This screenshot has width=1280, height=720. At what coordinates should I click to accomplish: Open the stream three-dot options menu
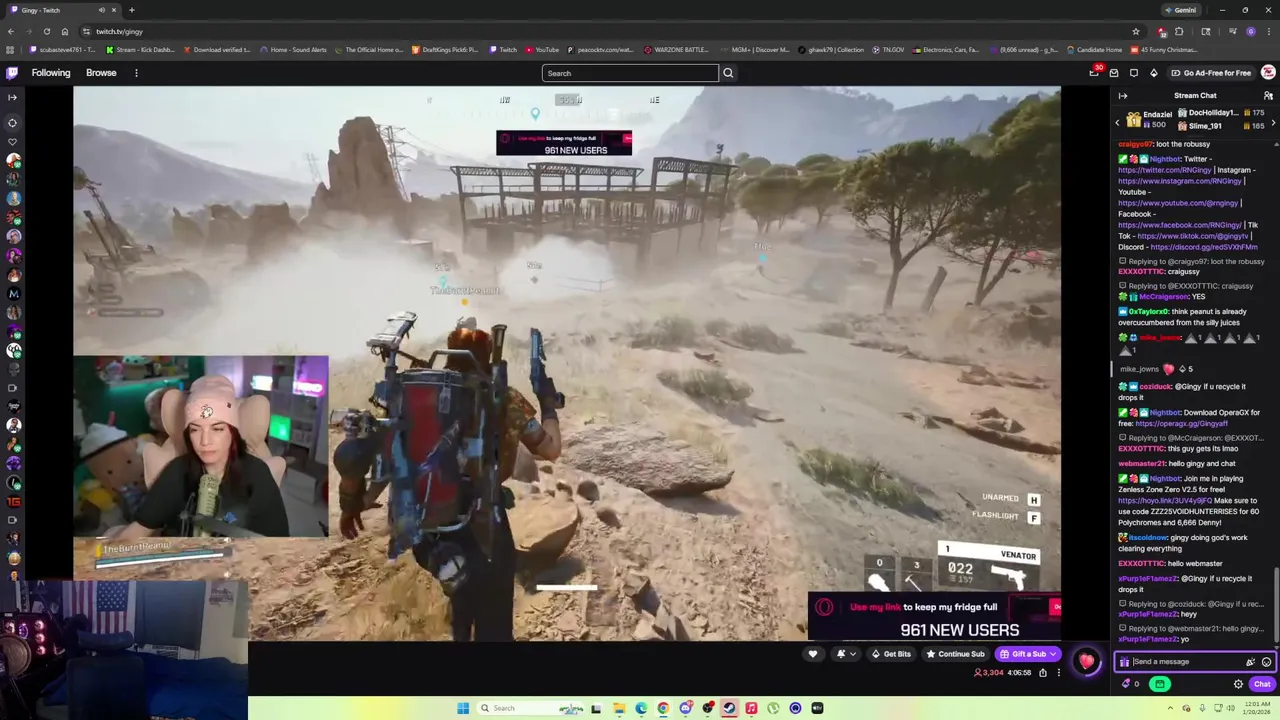tap(1059, 673)
